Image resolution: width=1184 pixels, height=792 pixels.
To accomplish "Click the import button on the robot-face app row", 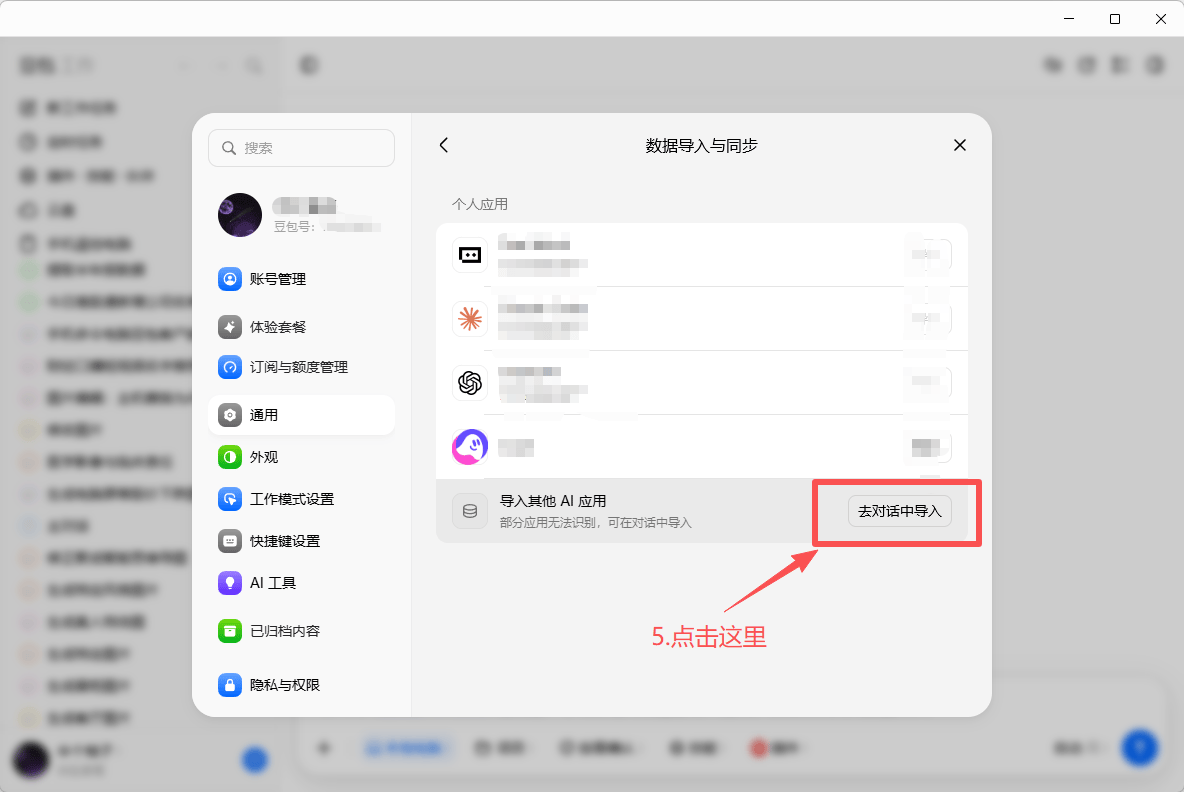I will pyautogui.click(x=928, y=255).
